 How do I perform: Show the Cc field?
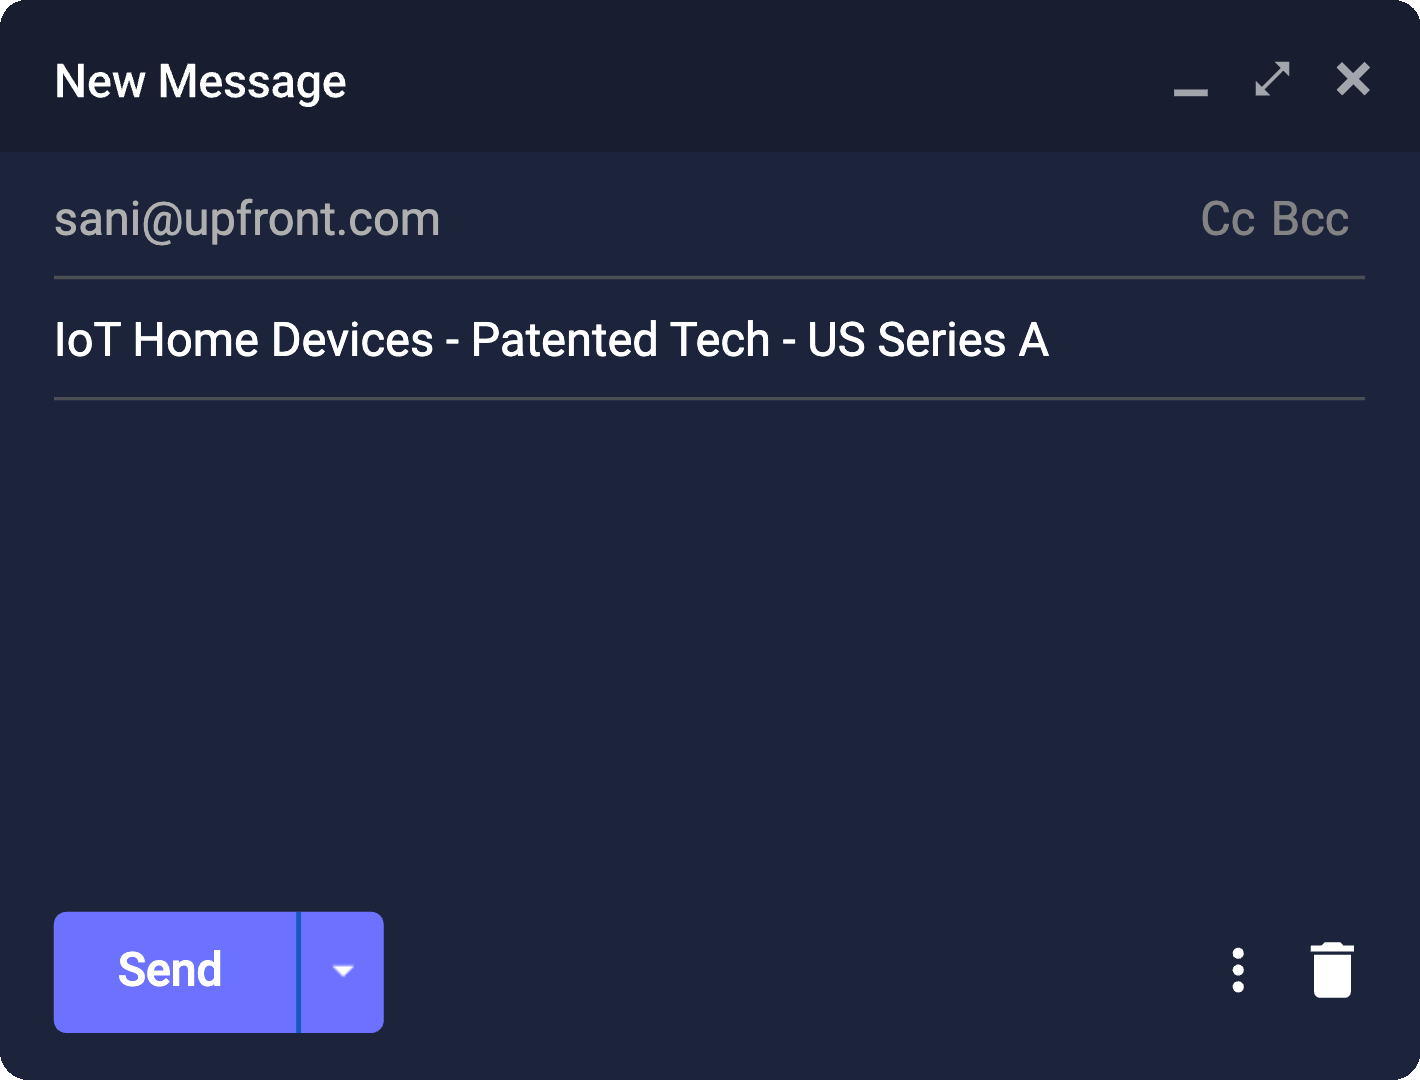pos(1227,219)
